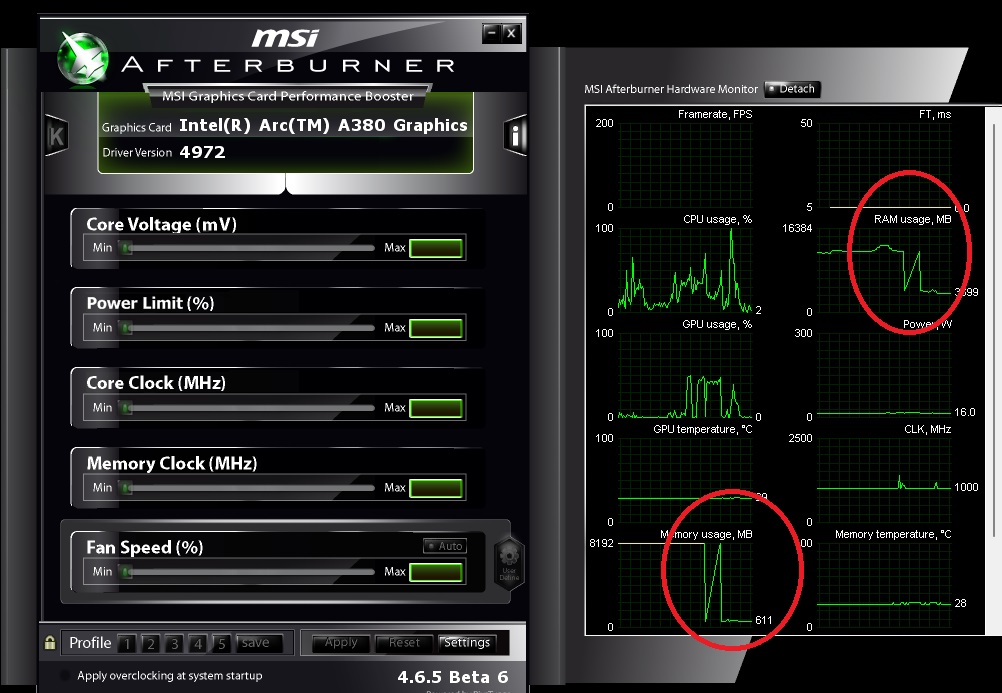
Task: Click the GPU temperature graph
Action: [685, 480]
